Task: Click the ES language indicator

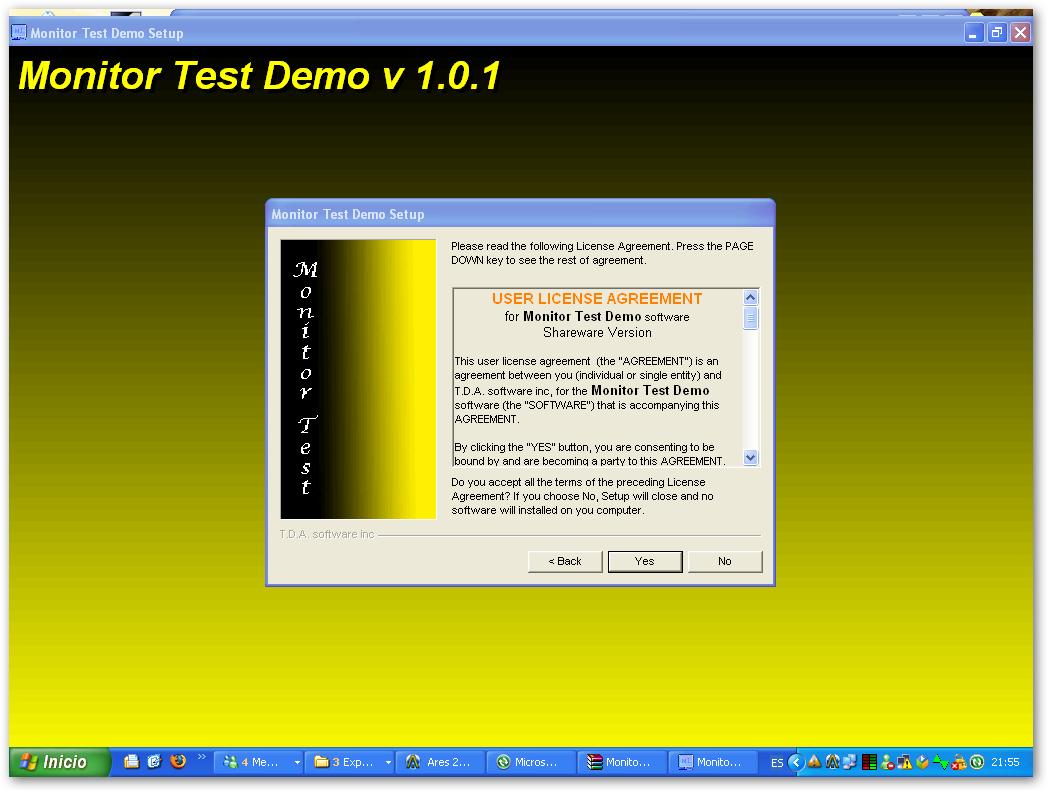Action: coord(777,762)
